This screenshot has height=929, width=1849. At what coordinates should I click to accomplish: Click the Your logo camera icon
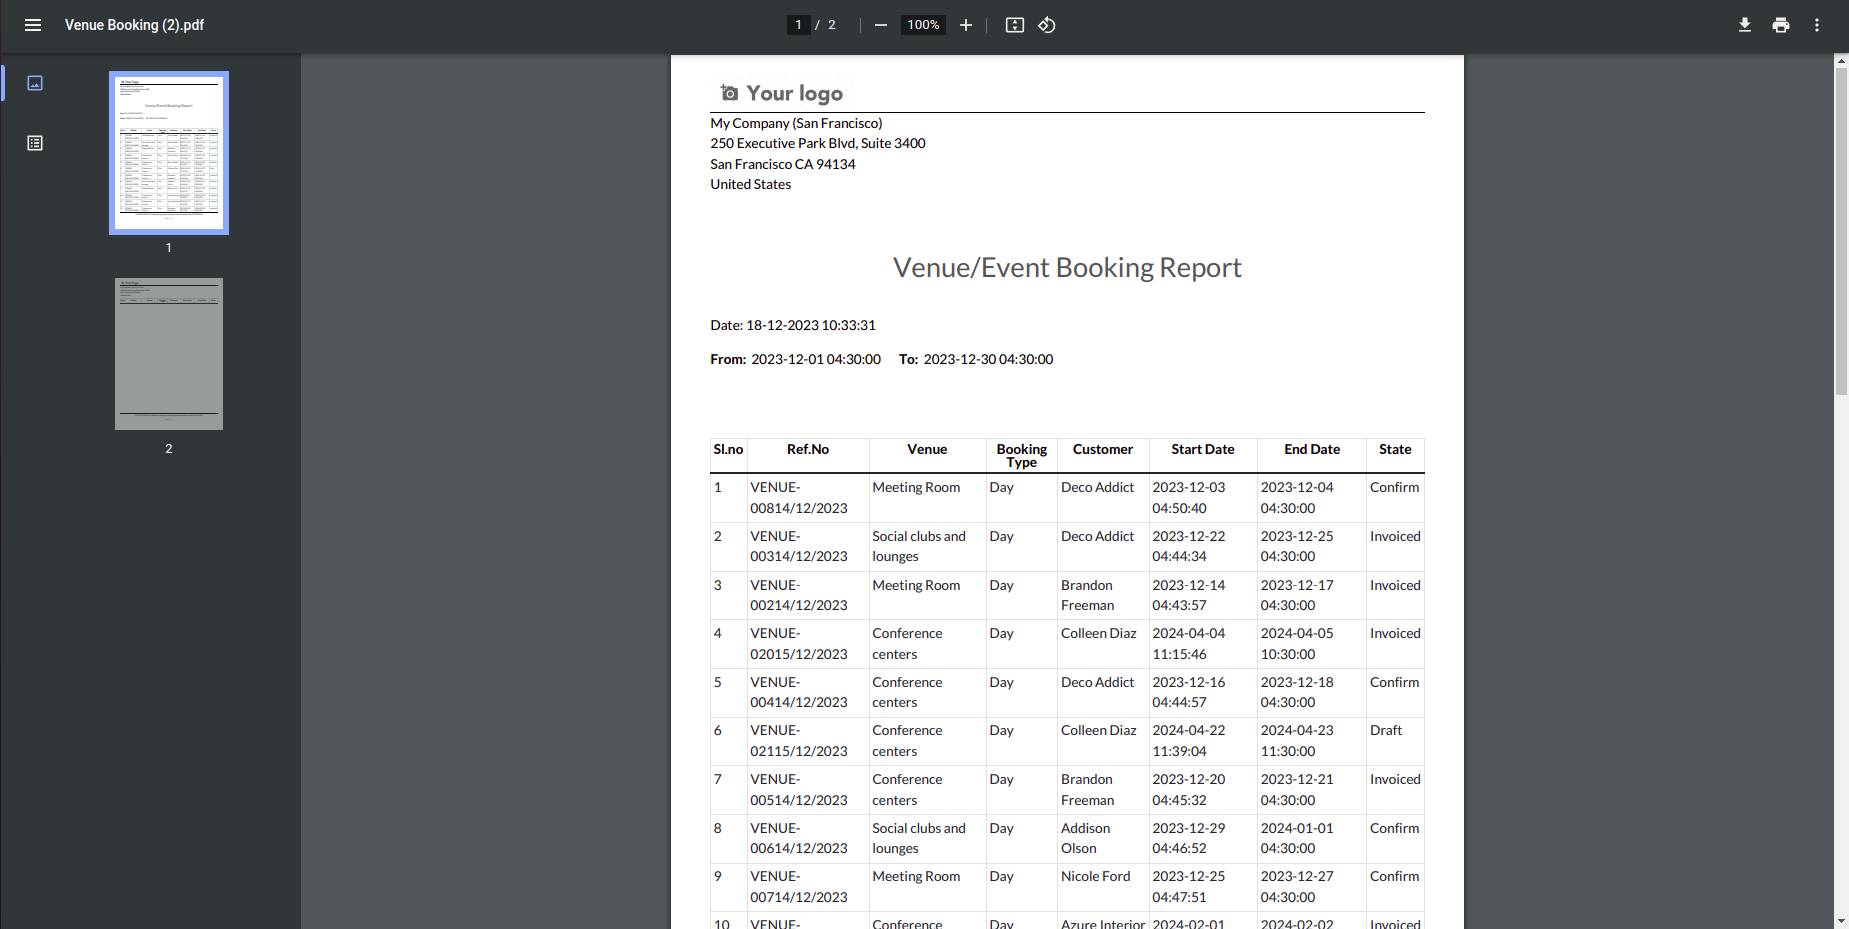tap(730, 93)
